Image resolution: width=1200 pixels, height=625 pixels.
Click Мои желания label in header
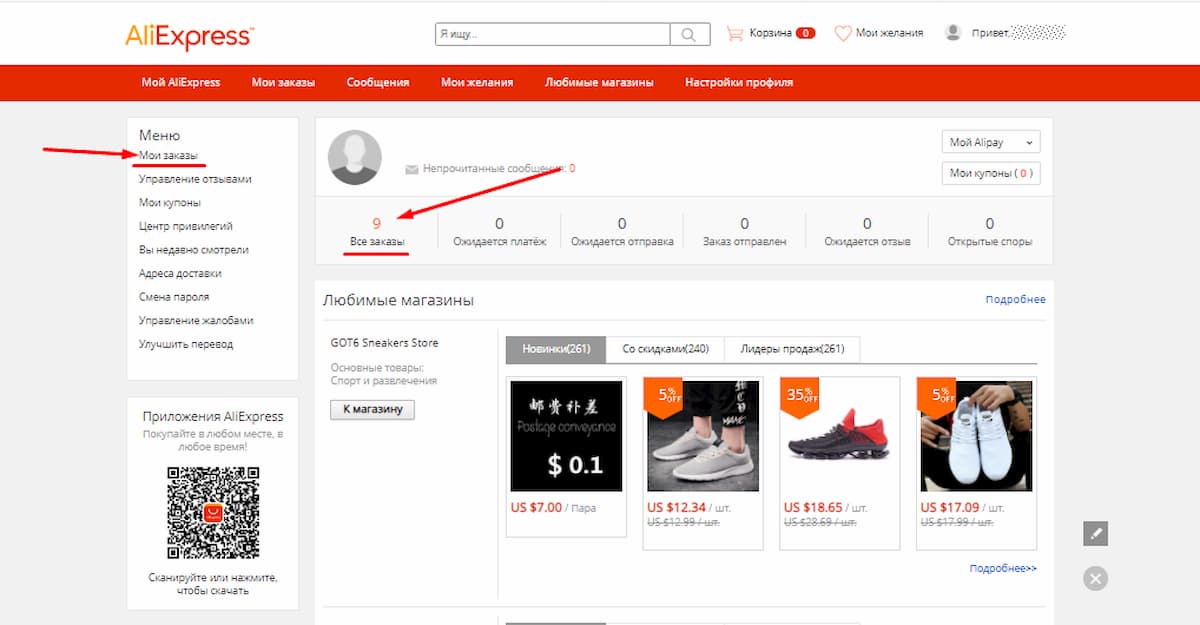[x=889, y=33]
